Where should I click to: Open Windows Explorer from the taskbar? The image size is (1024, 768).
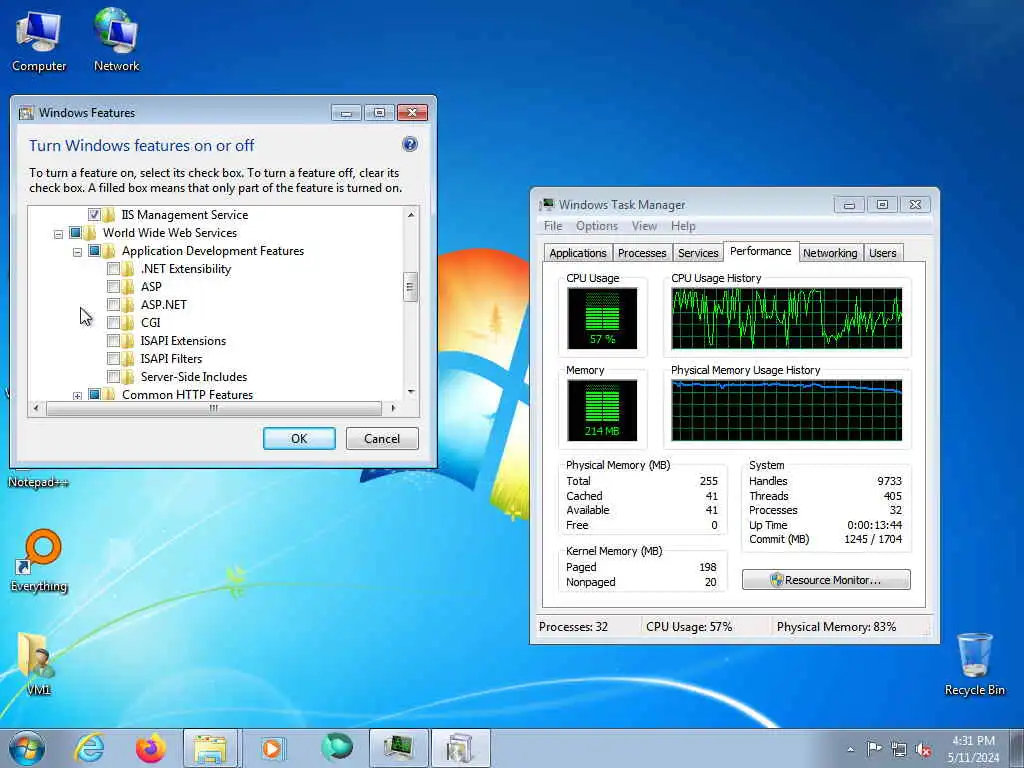coord(211,748)
